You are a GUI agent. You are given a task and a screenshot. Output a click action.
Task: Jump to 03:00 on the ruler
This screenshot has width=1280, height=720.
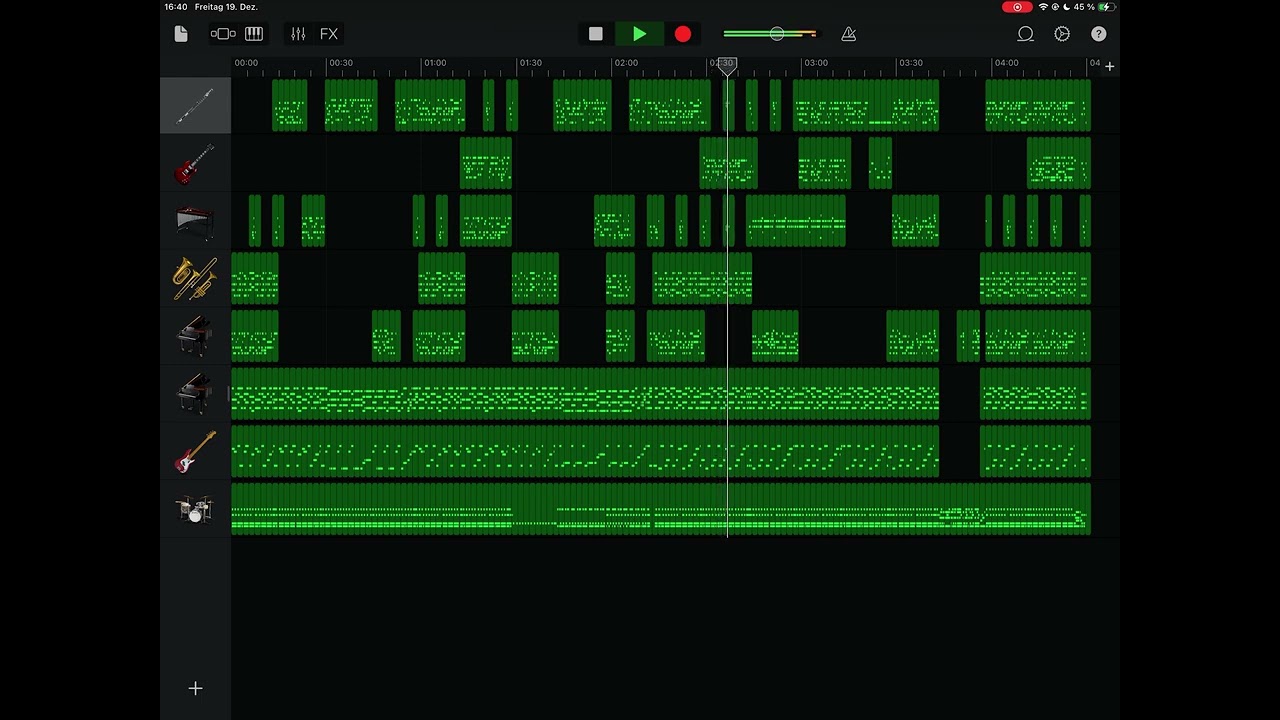click(x=816, y=63)
